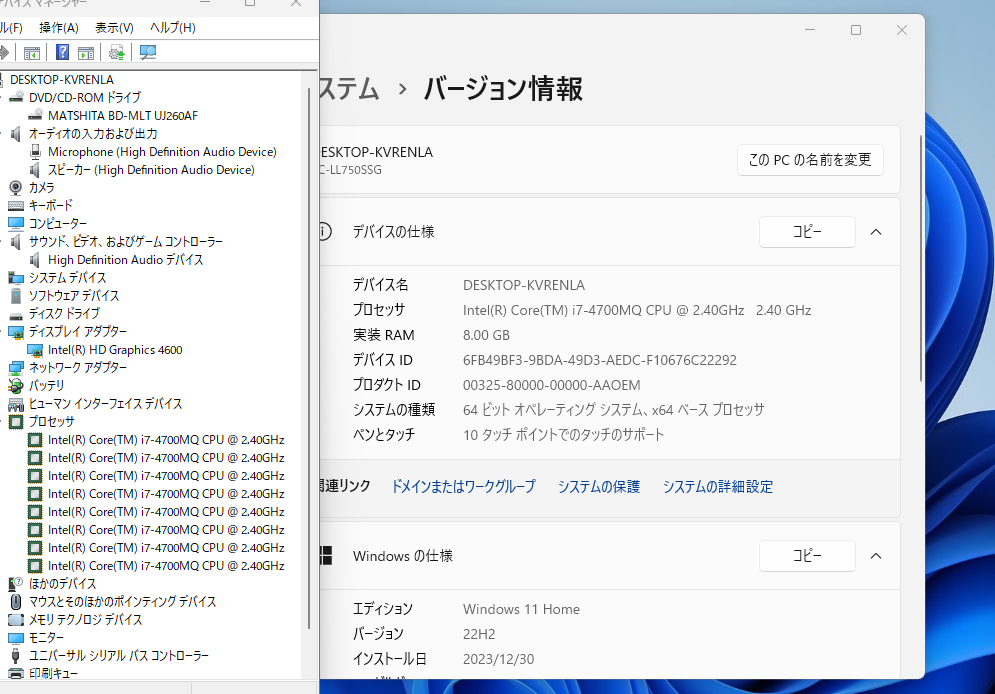Select High Definition Audio デバイス entry
Viewport: 995px width, 694px height.
click(126, 259)
